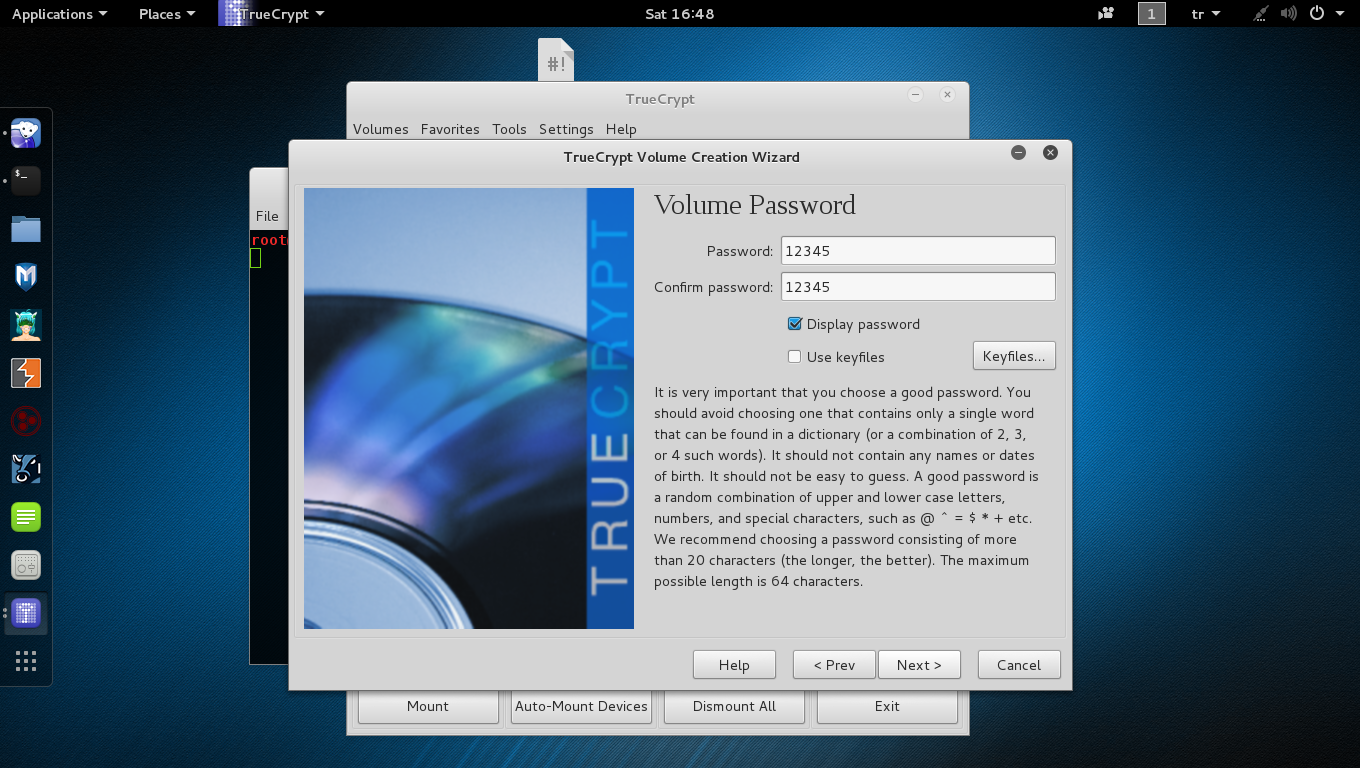Go back with the < Prev button

834,665
